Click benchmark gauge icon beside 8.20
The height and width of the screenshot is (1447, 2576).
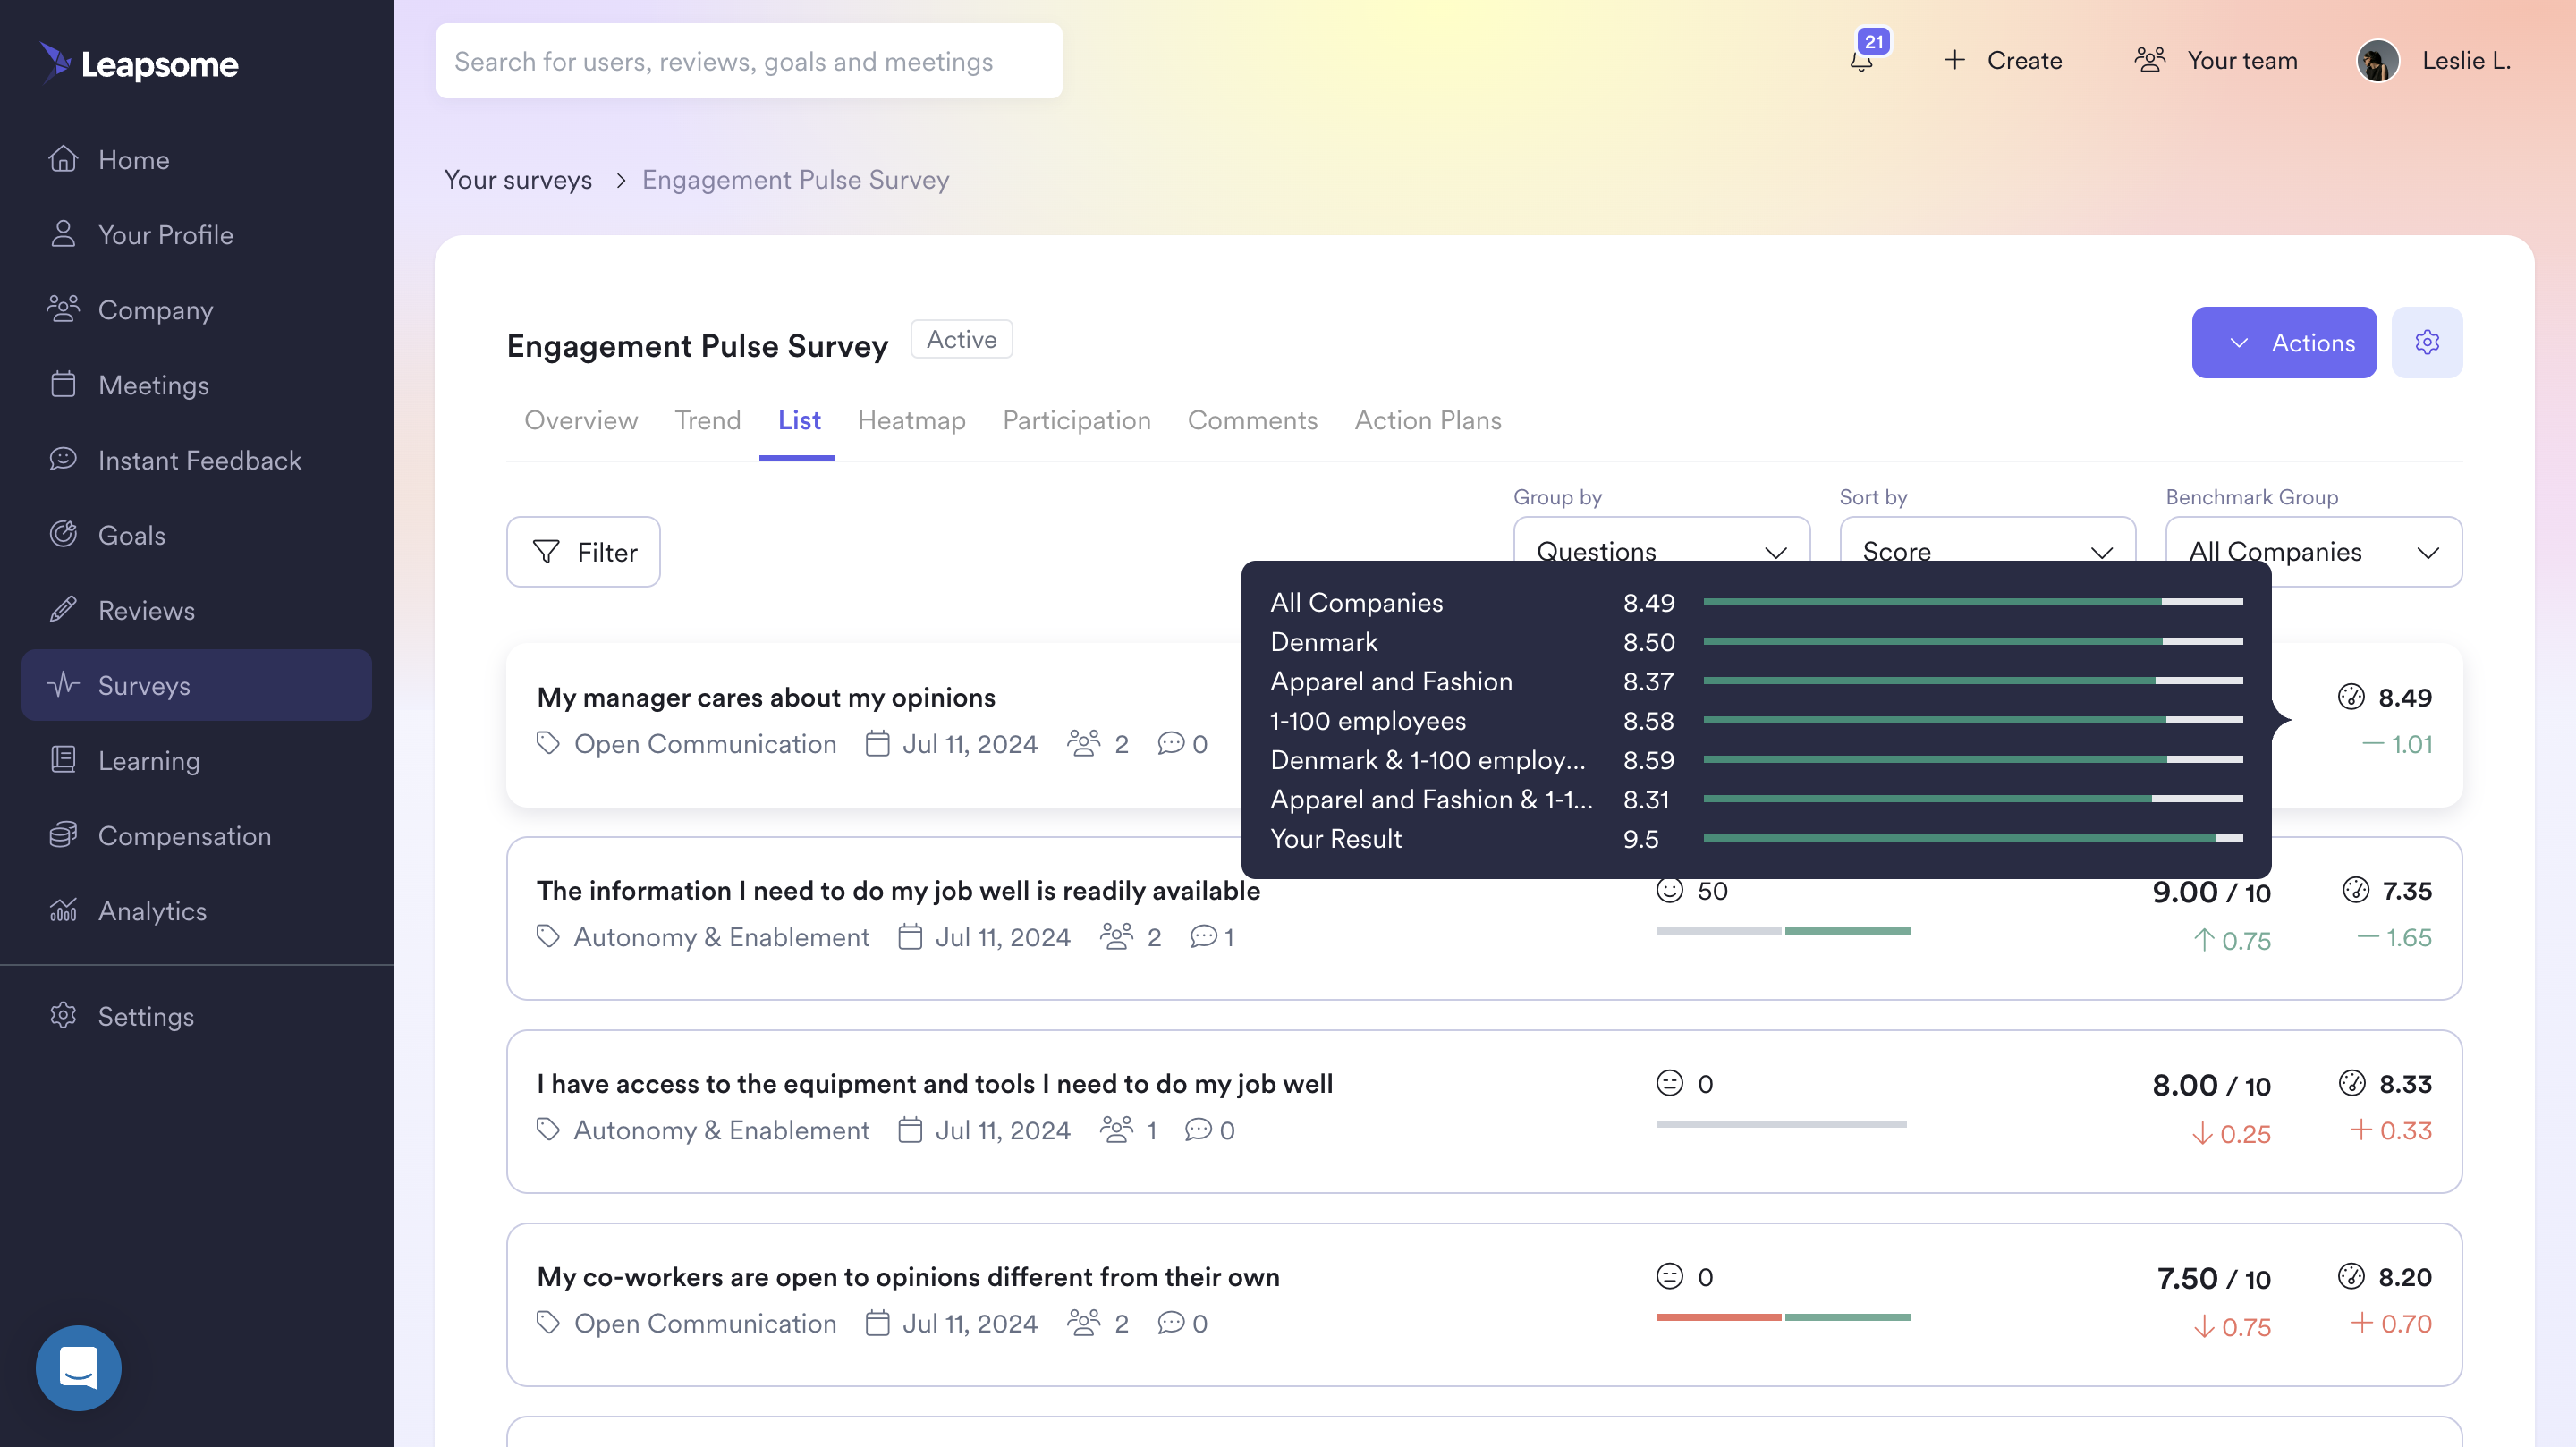pos(2351,1276)
